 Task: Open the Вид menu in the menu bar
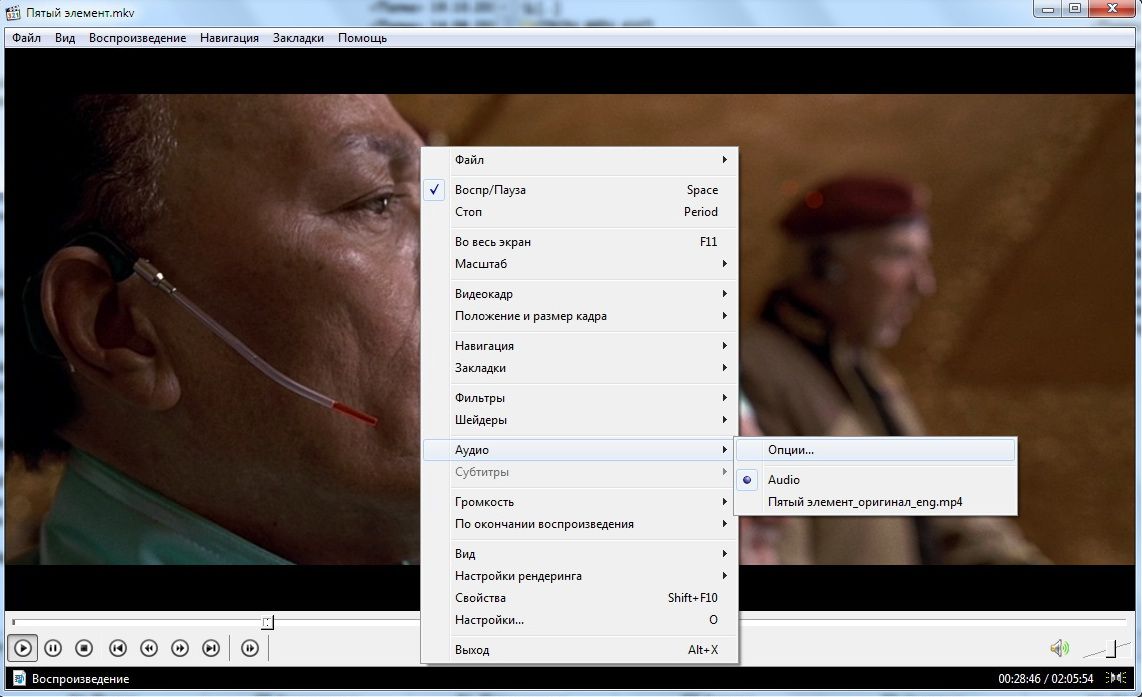click(65, 38)
